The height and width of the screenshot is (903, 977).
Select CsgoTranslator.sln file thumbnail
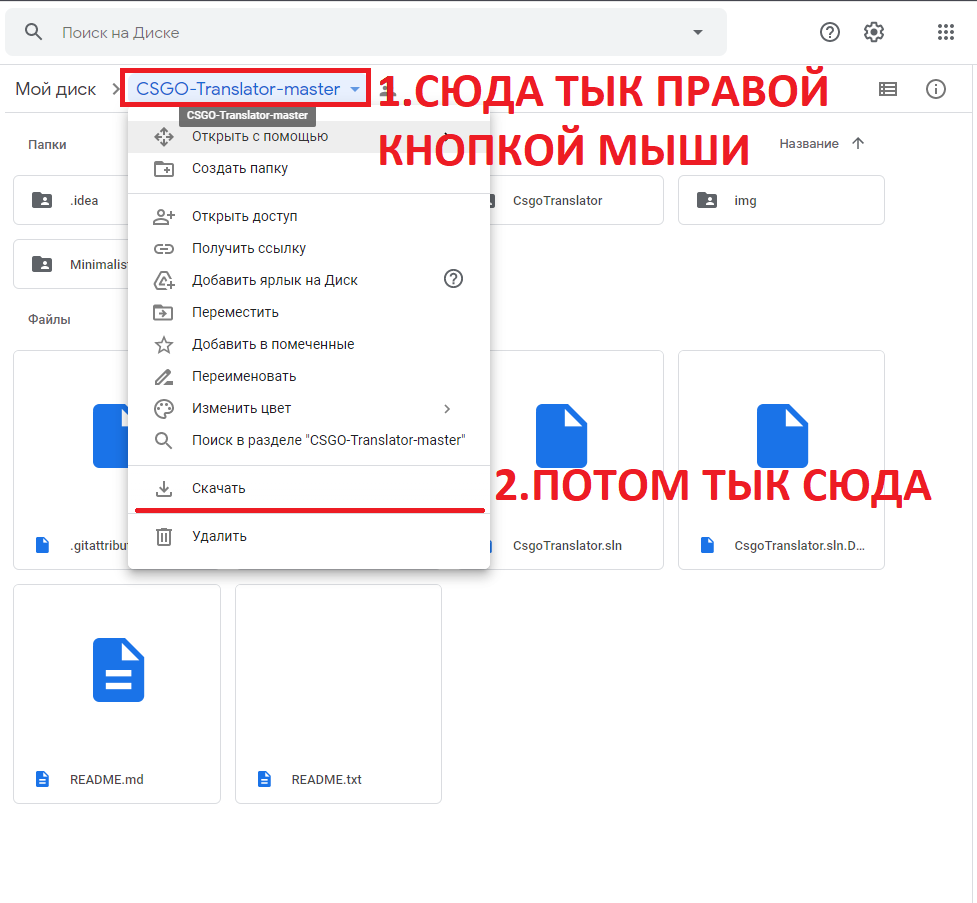[561, 436]
